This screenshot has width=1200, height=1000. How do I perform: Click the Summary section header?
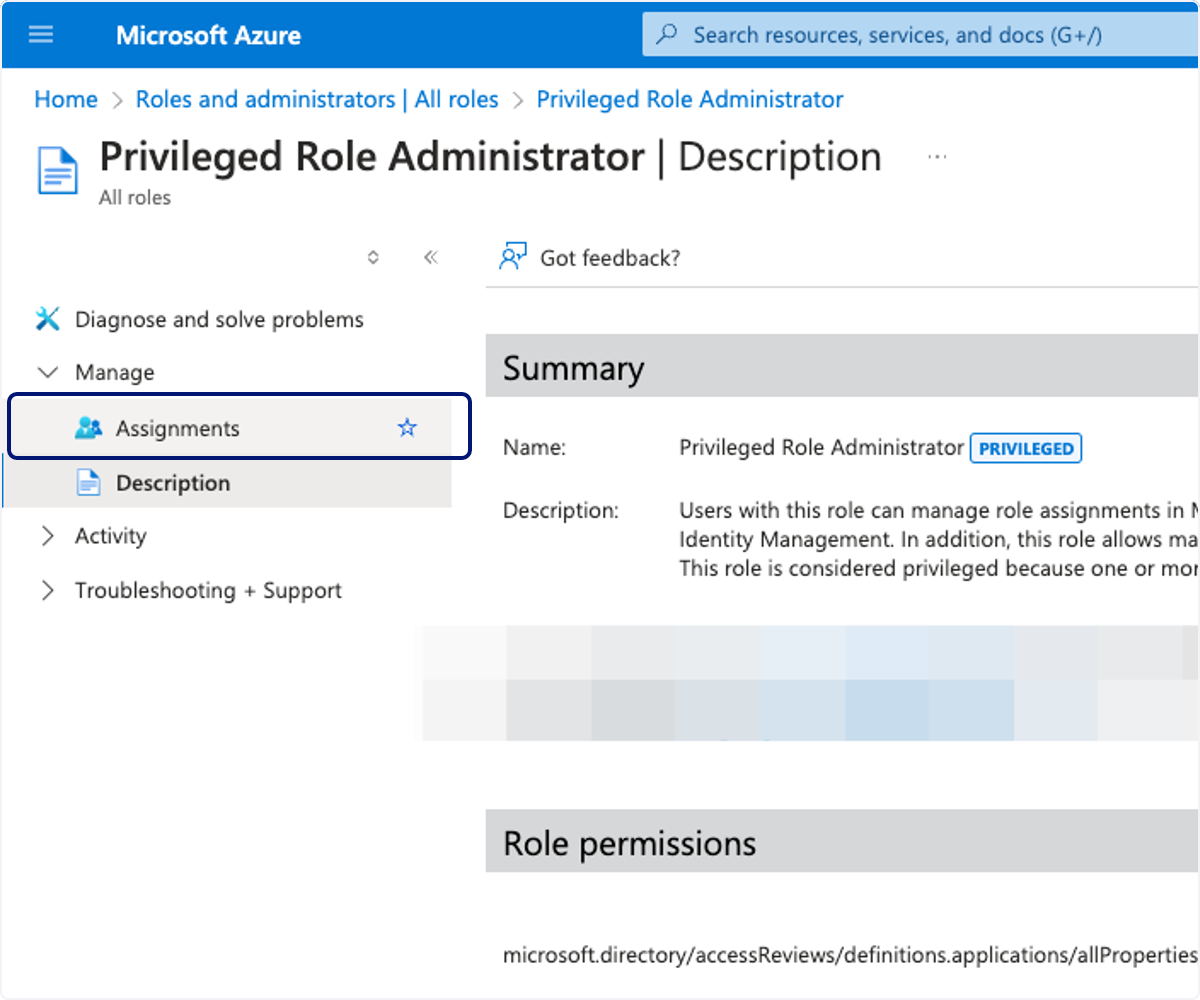coord(842,368)
